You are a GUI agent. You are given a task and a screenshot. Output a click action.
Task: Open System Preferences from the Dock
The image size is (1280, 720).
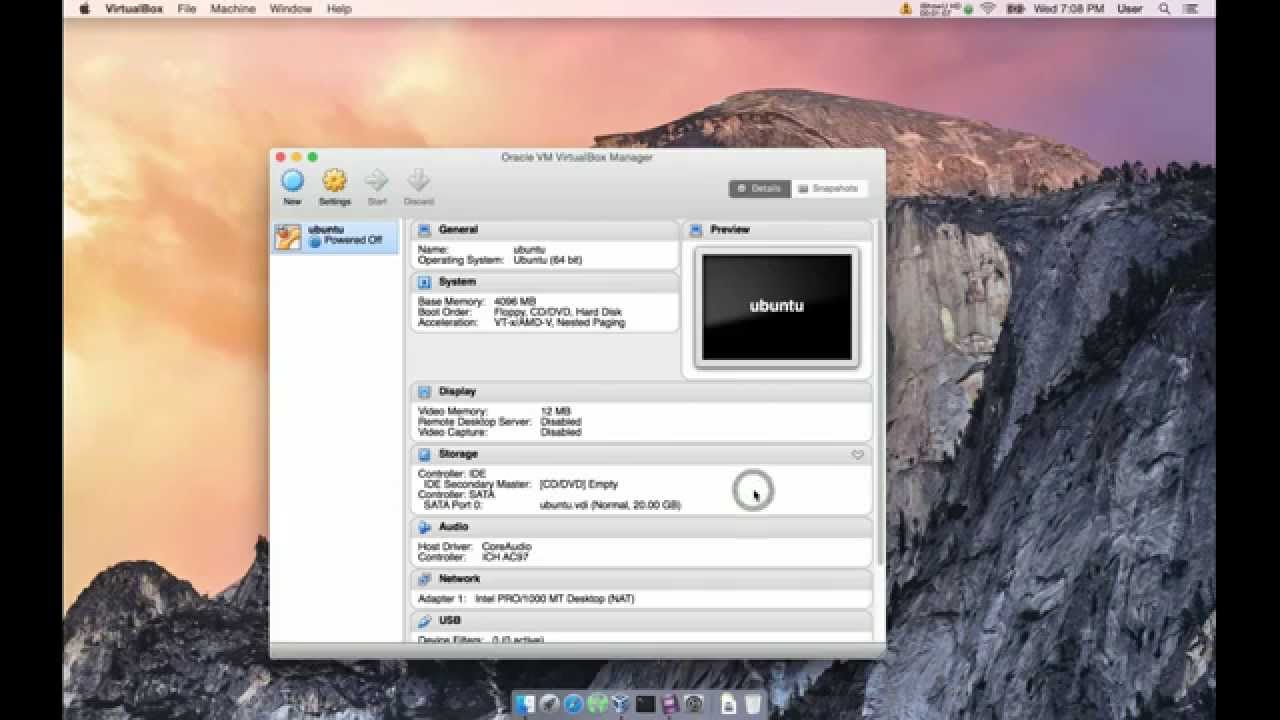point(694,704)
